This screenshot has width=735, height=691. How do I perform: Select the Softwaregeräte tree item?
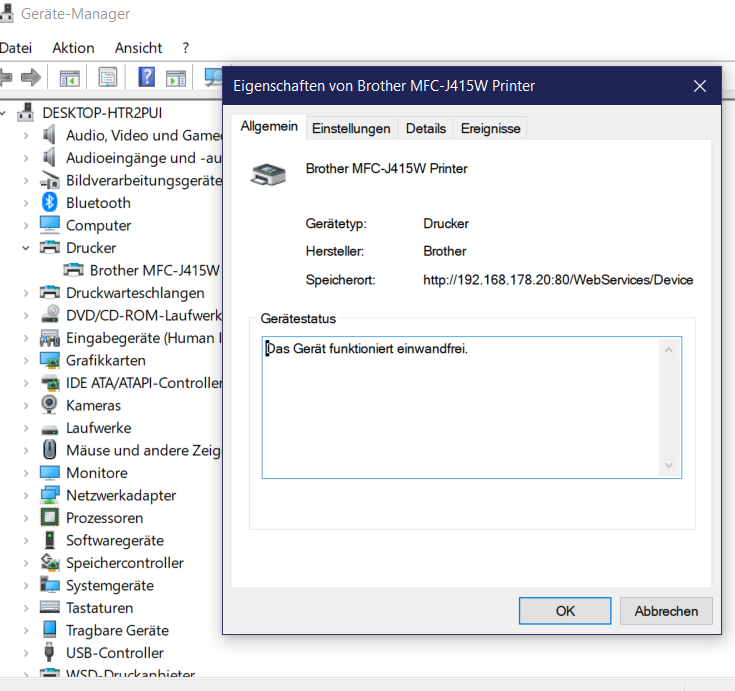[x=115, y=541]
